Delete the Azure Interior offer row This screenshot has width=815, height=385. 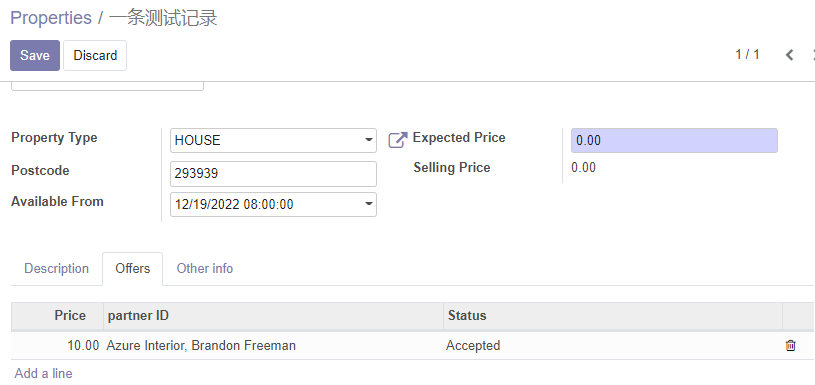coord(790,346)
